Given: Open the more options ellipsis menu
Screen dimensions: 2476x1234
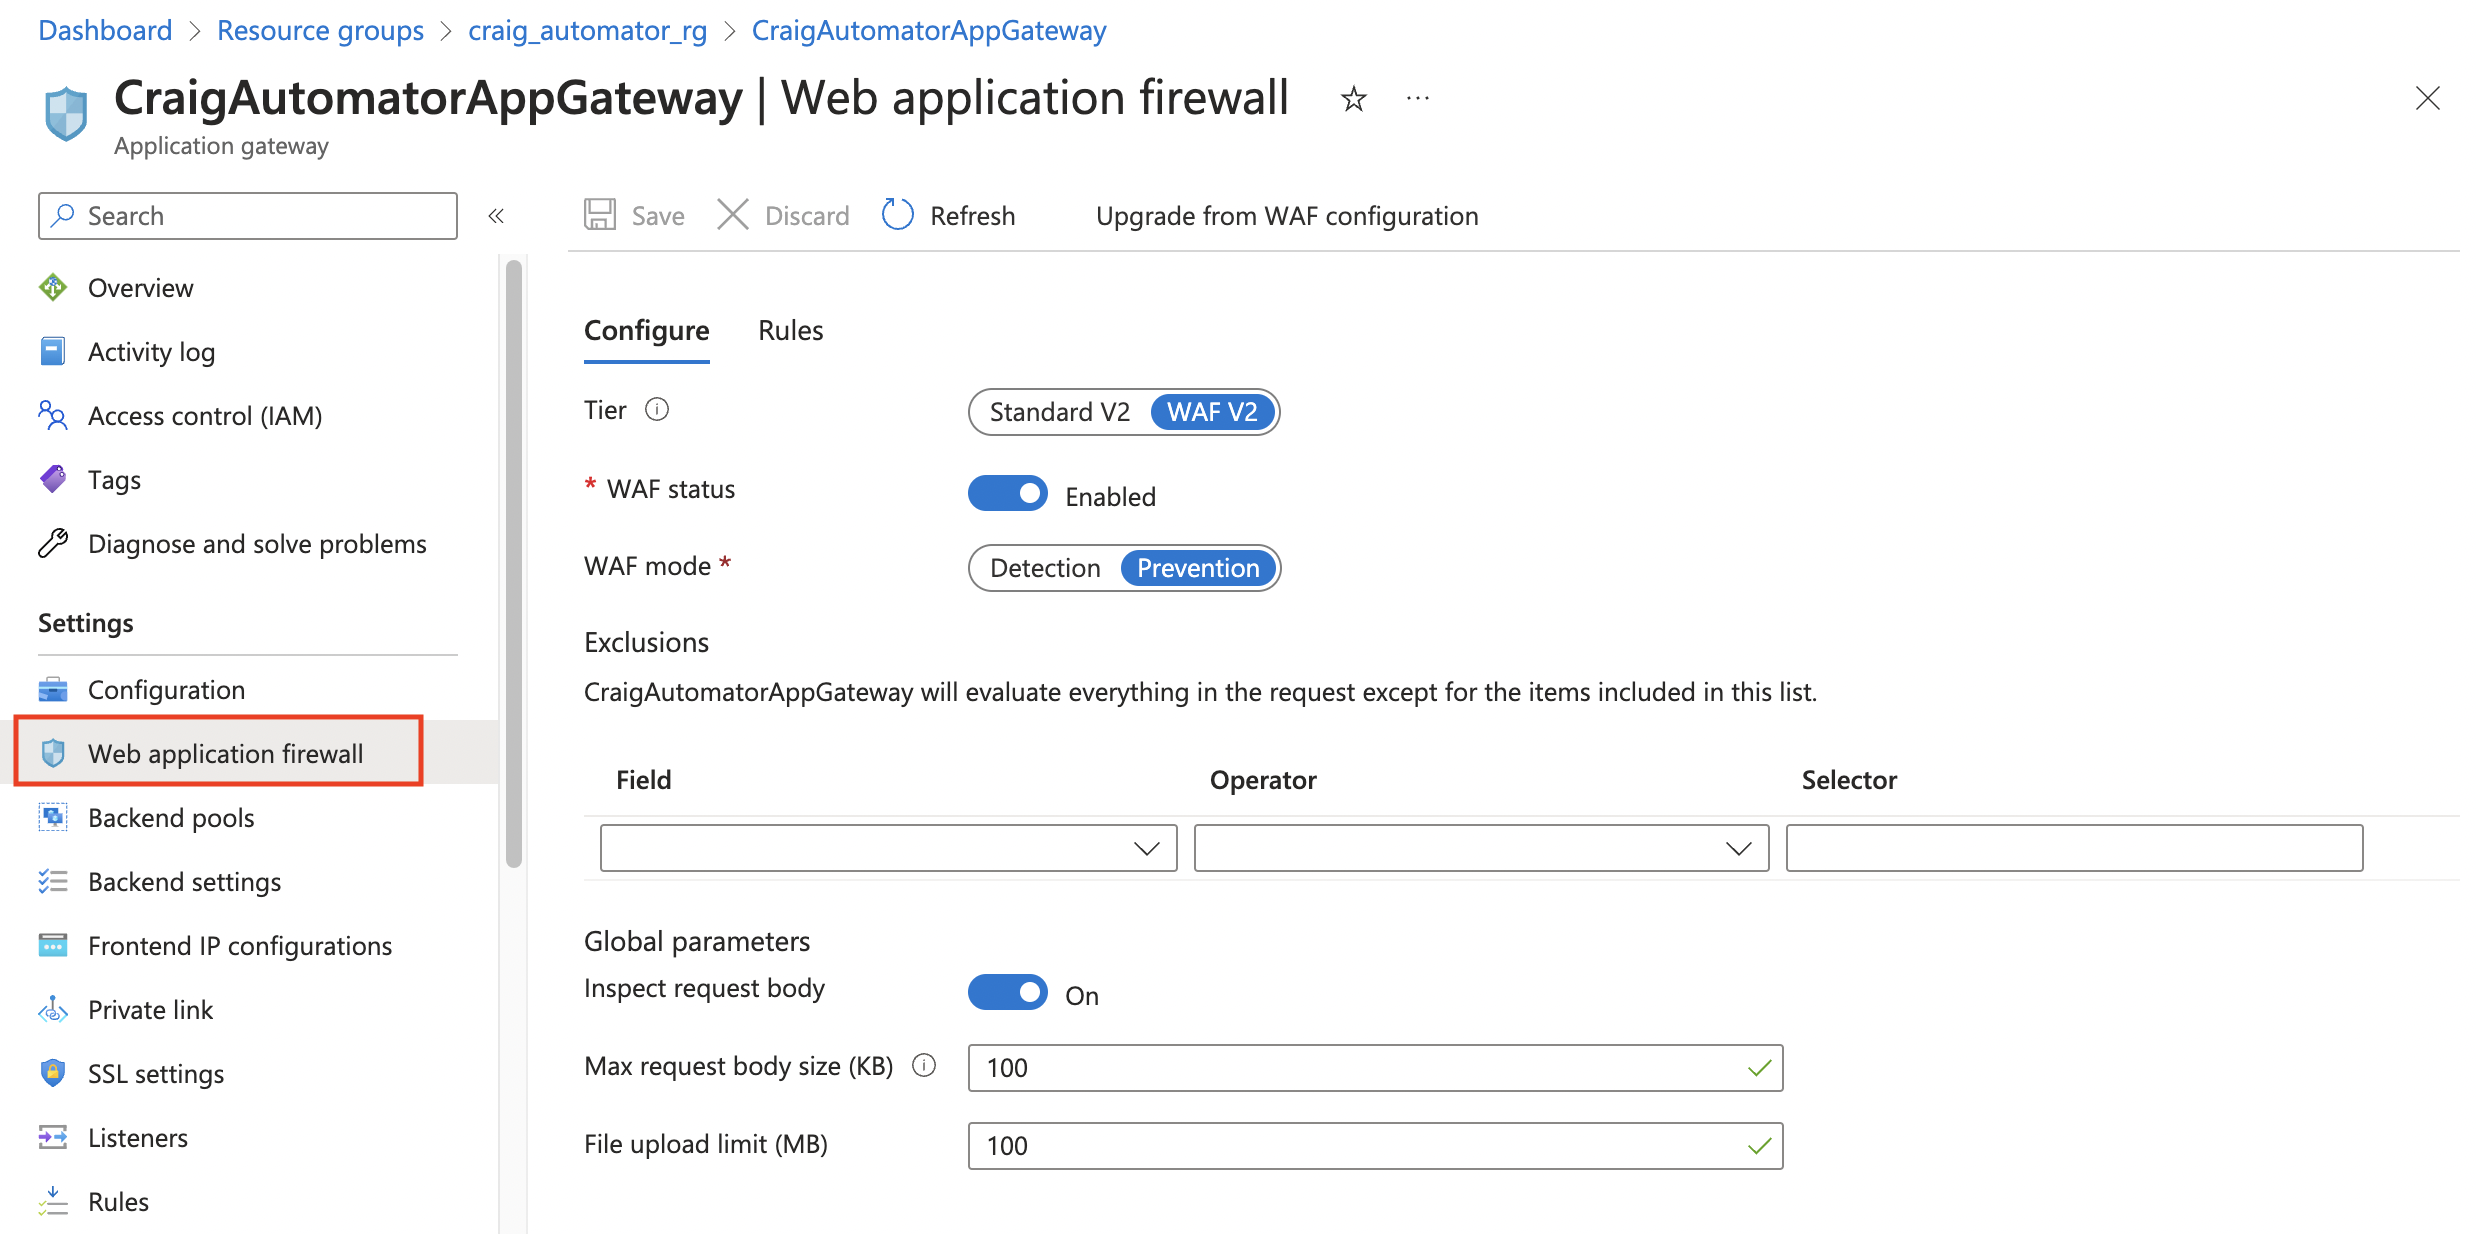Looking at the screenshot, I should [x=1417, y=99].
